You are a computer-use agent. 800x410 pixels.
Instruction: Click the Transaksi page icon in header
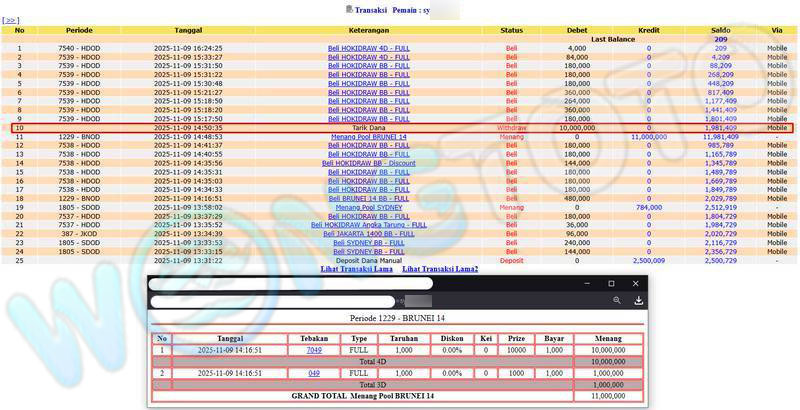pyautogui.click(x=349, y=9)
